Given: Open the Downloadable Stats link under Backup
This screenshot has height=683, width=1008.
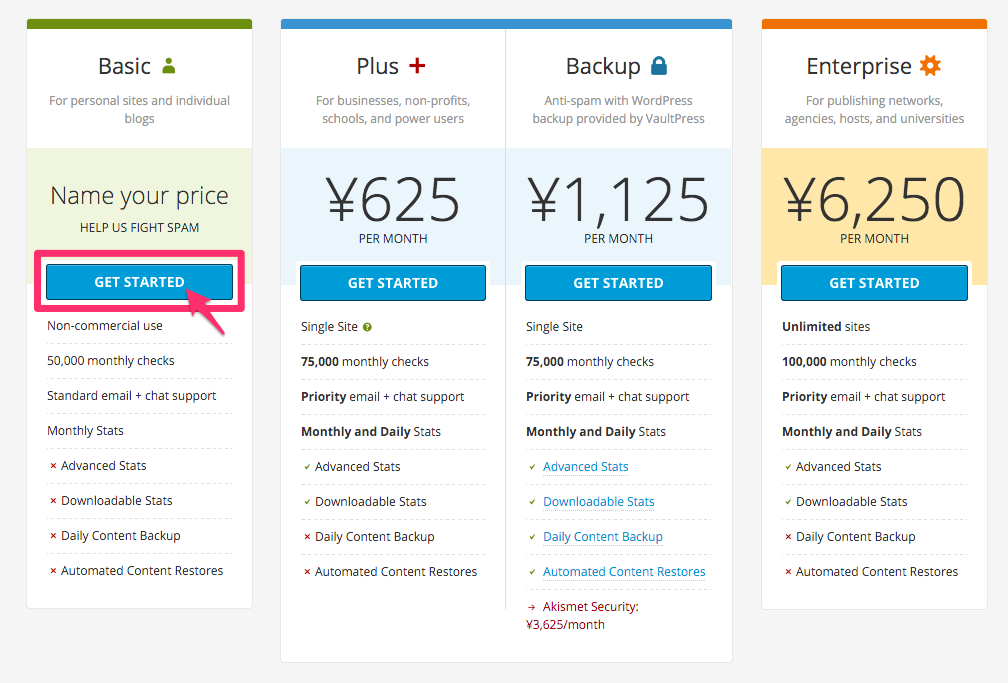Looking at the screenshot, I should click(598, 502).
